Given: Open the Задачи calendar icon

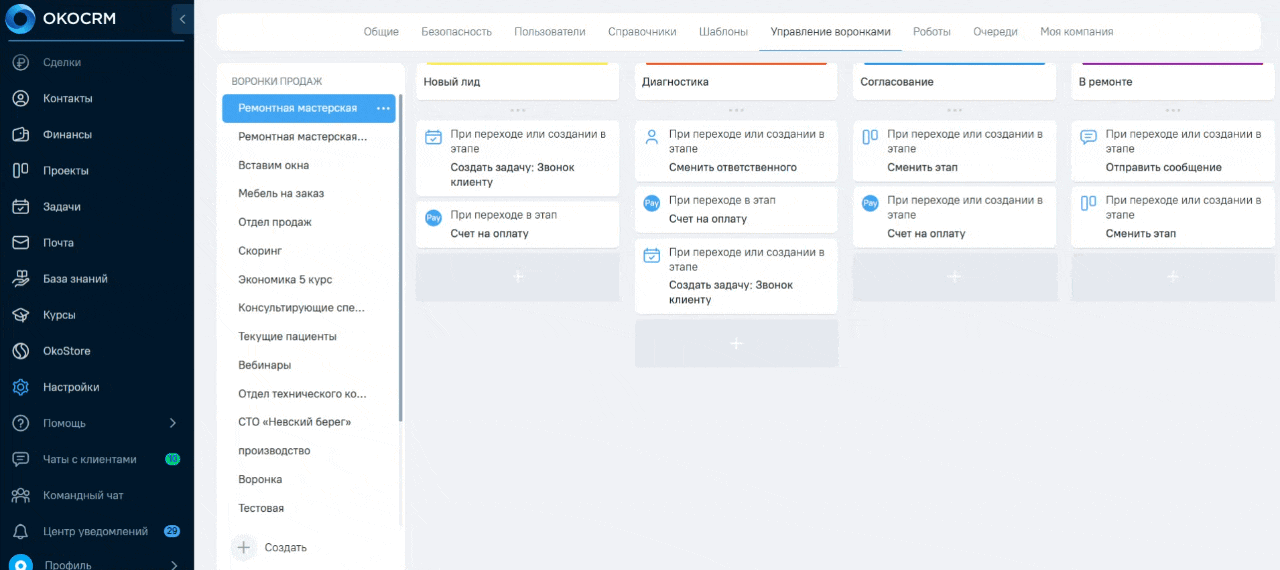Looking at the screenshot, I should [20, 207].
